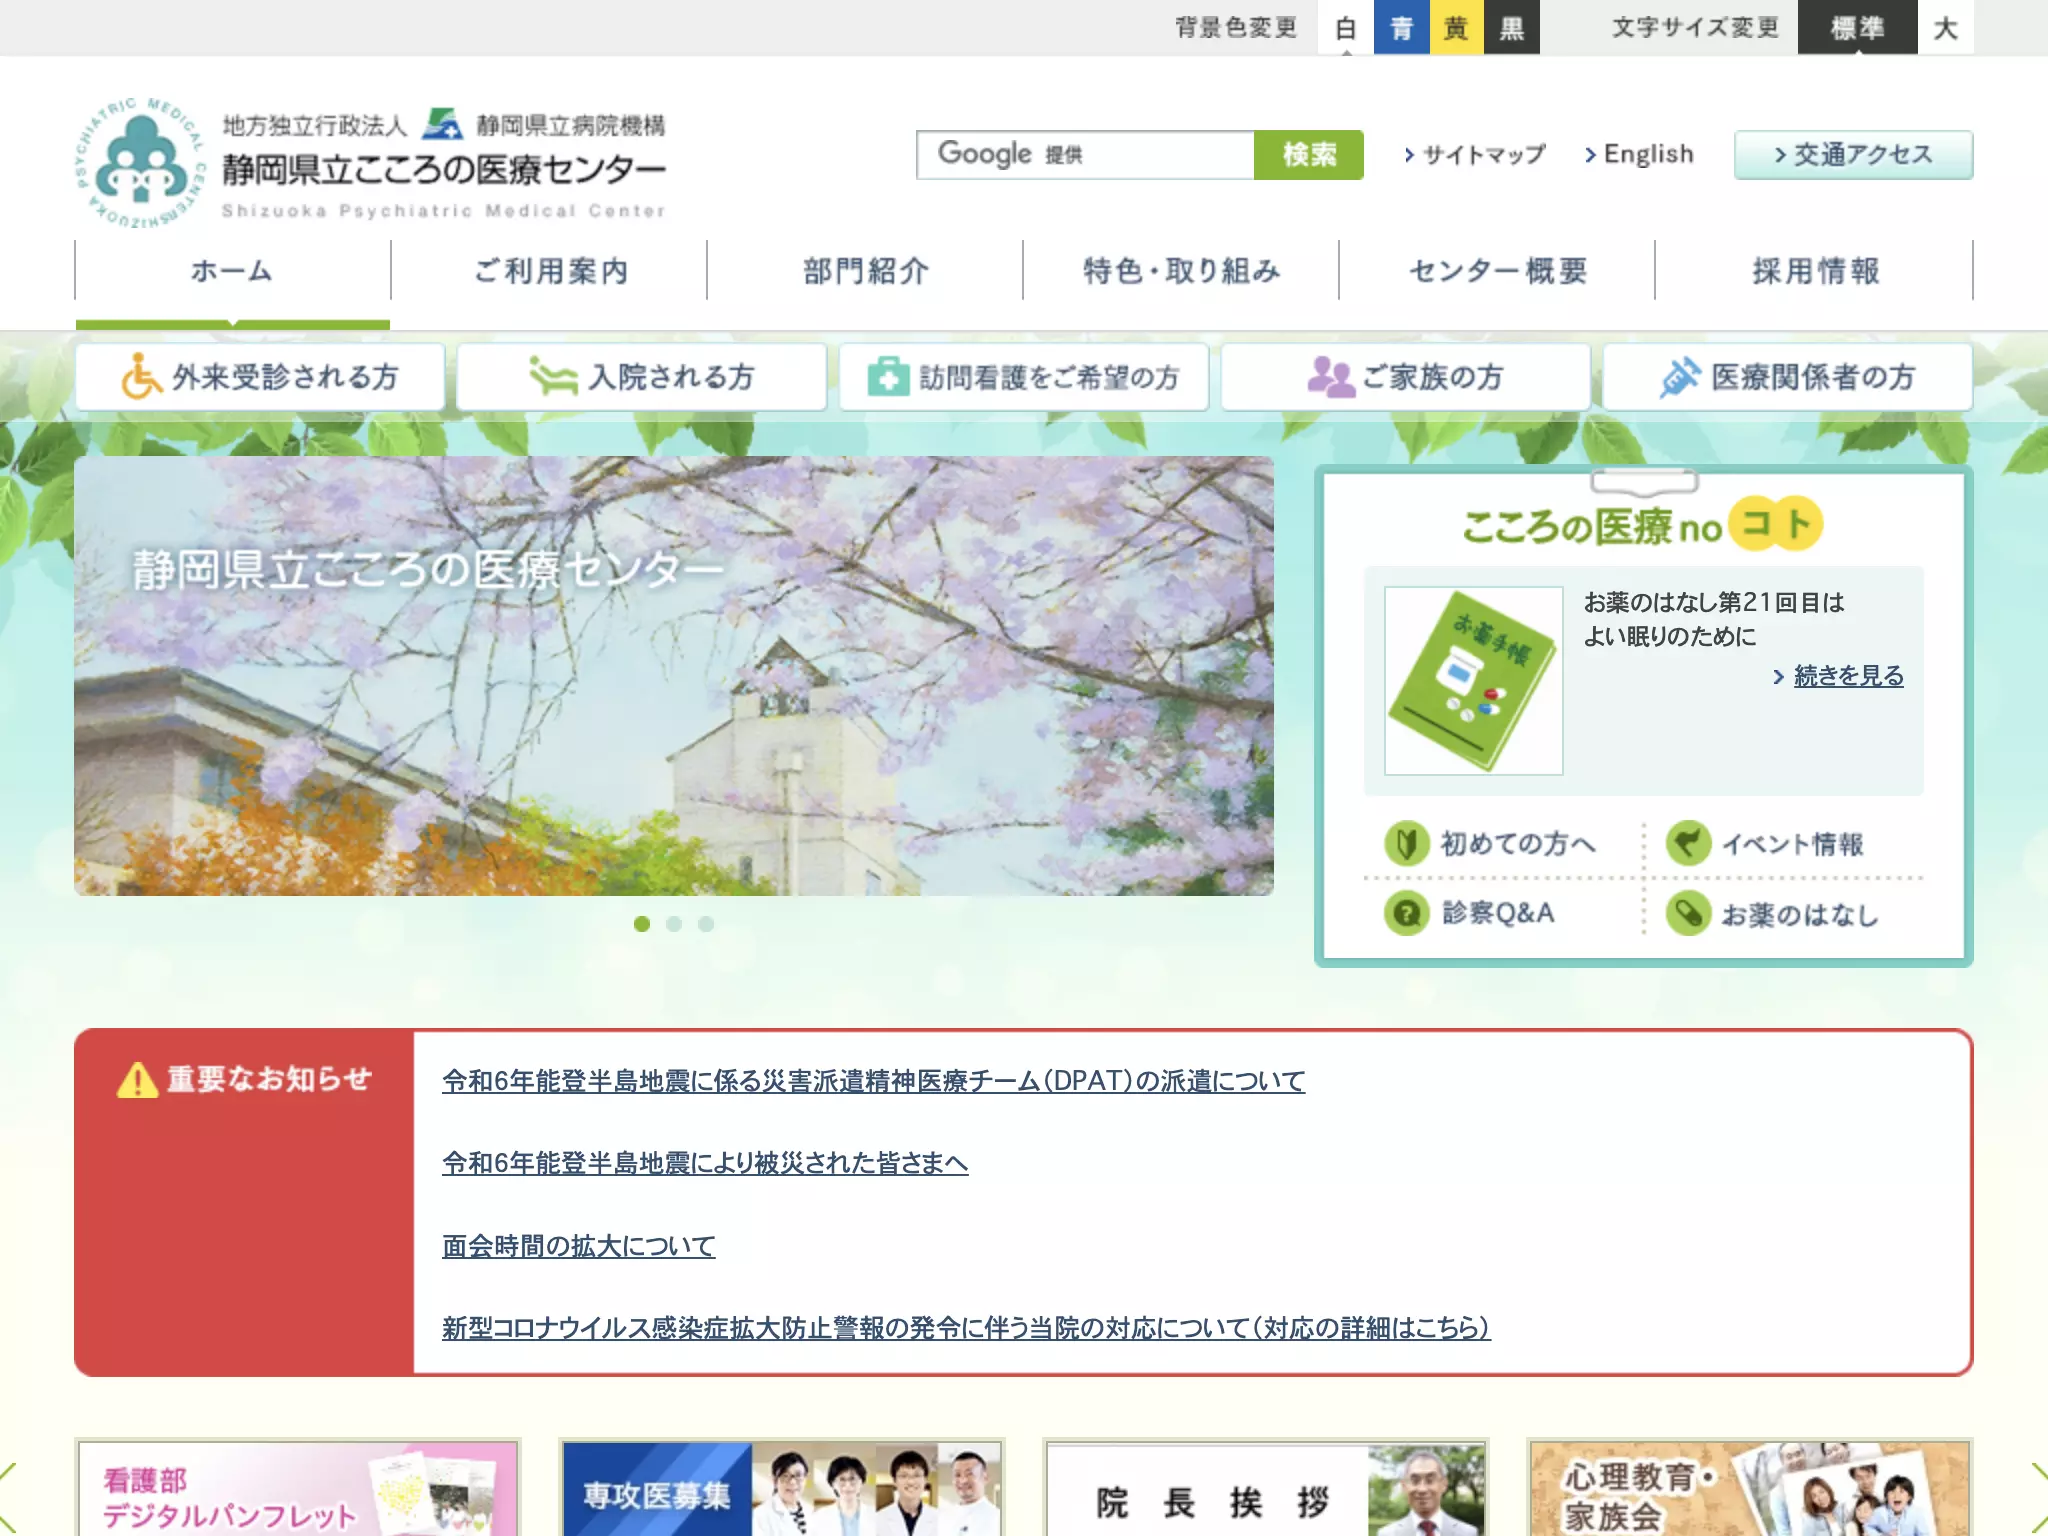Open the ご利用案内 menu
The image size is (2048, 1536).
click(549, 271)
